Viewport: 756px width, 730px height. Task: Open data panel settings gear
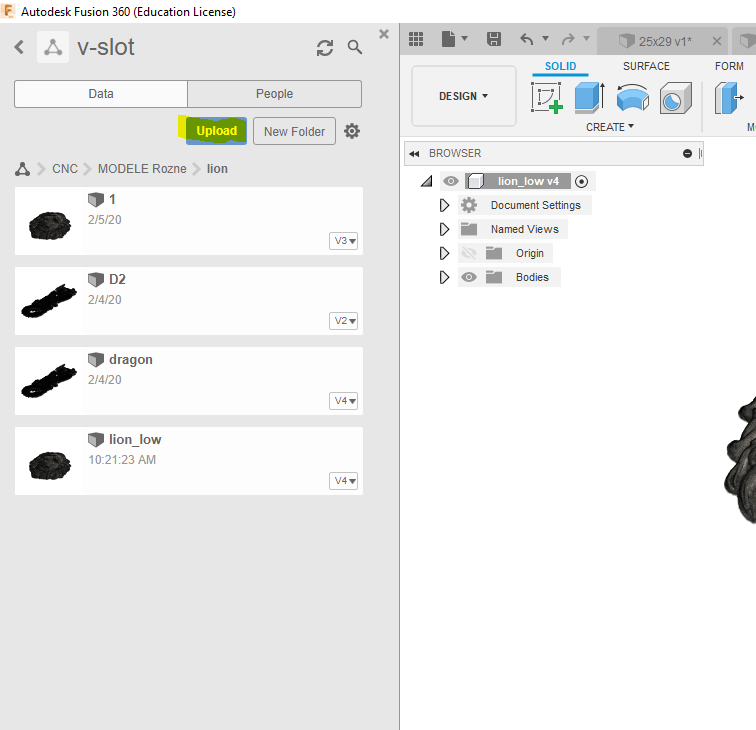click(x=352, y=131)
